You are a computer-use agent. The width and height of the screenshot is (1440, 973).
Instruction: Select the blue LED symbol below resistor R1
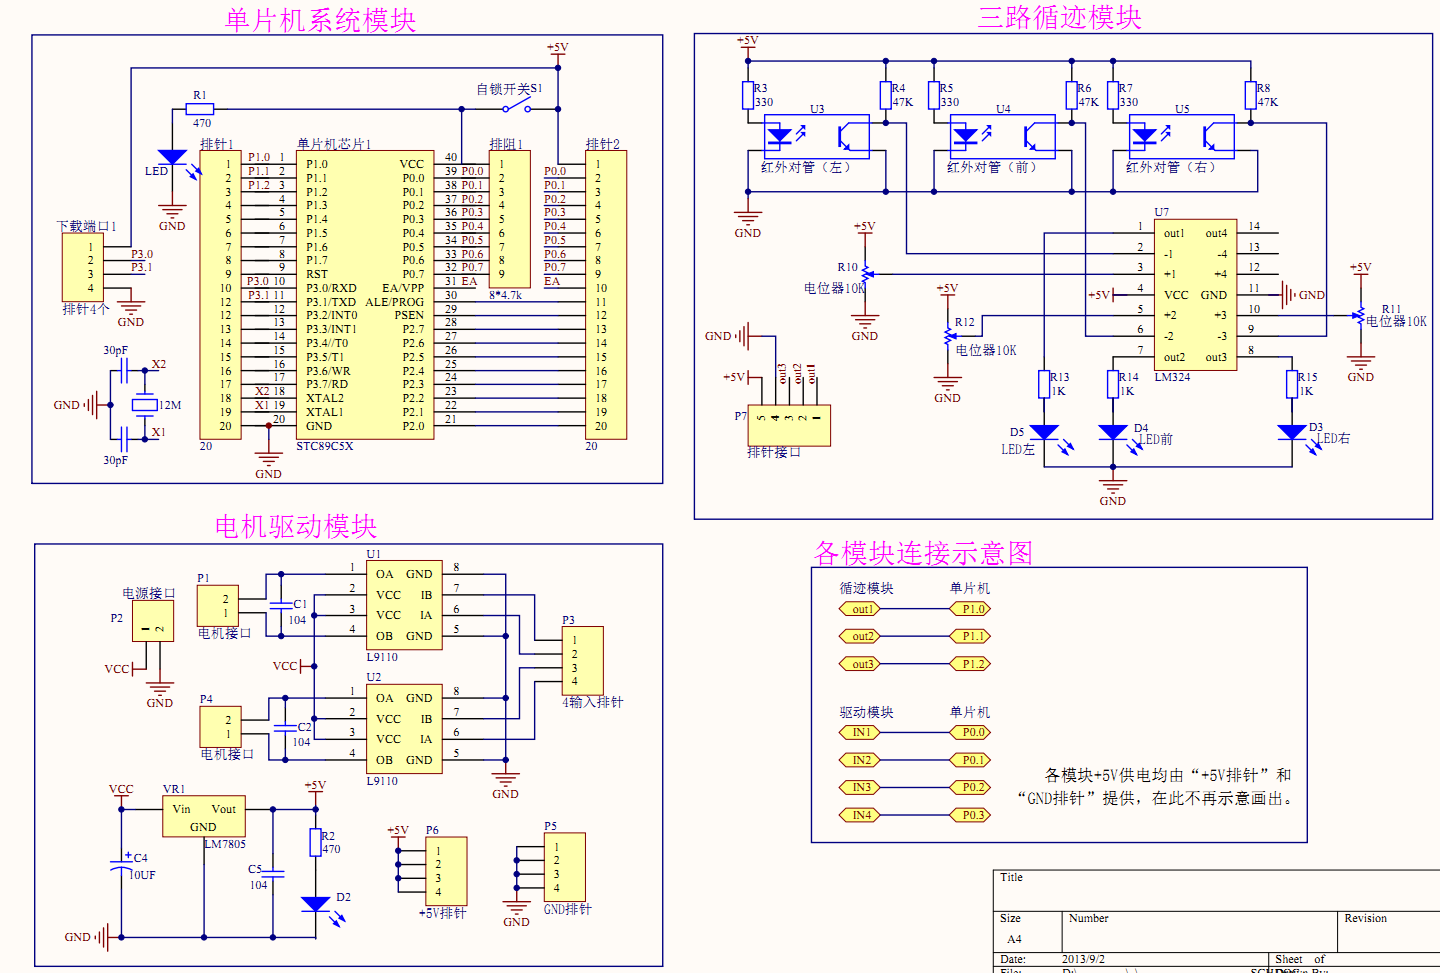[172, 158]
